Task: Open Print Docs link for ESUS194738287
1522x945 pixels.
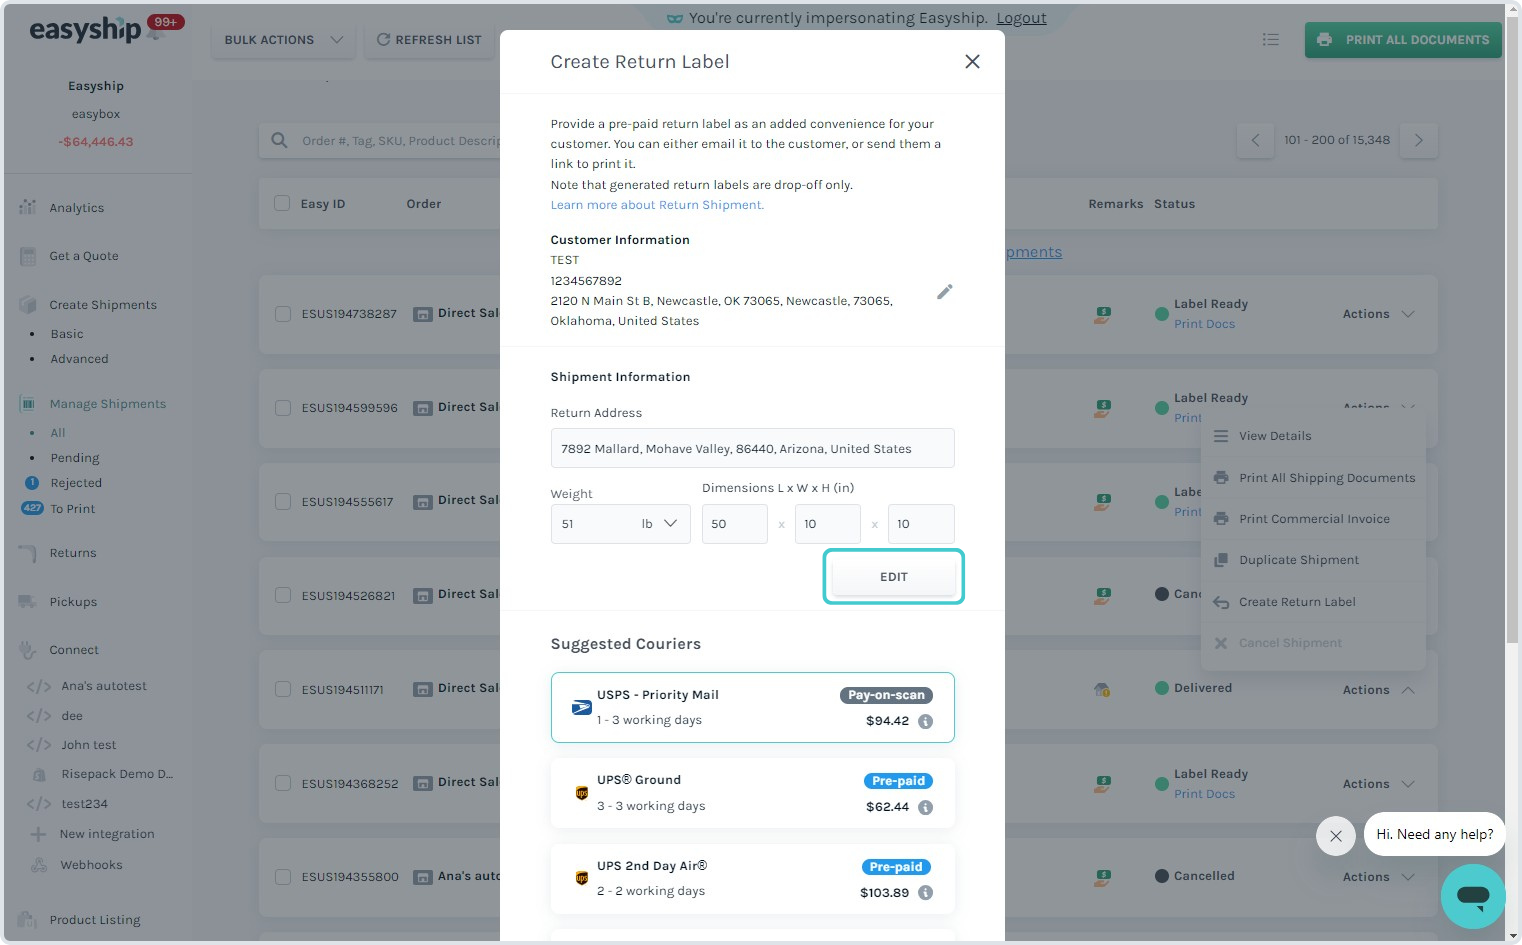Action: tap(1204, 324)
